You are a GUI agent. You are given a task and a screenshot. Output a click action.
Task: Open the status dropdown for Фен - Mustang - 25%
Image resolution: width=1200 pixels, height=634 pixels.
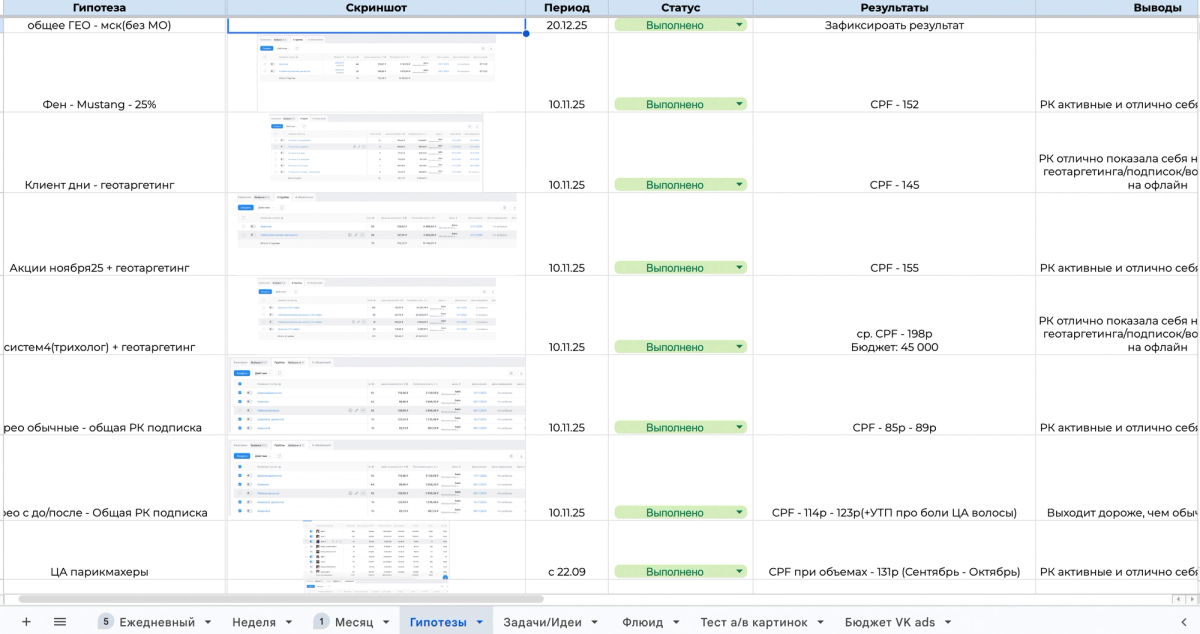pyautogui.click(x=740, y=104)
